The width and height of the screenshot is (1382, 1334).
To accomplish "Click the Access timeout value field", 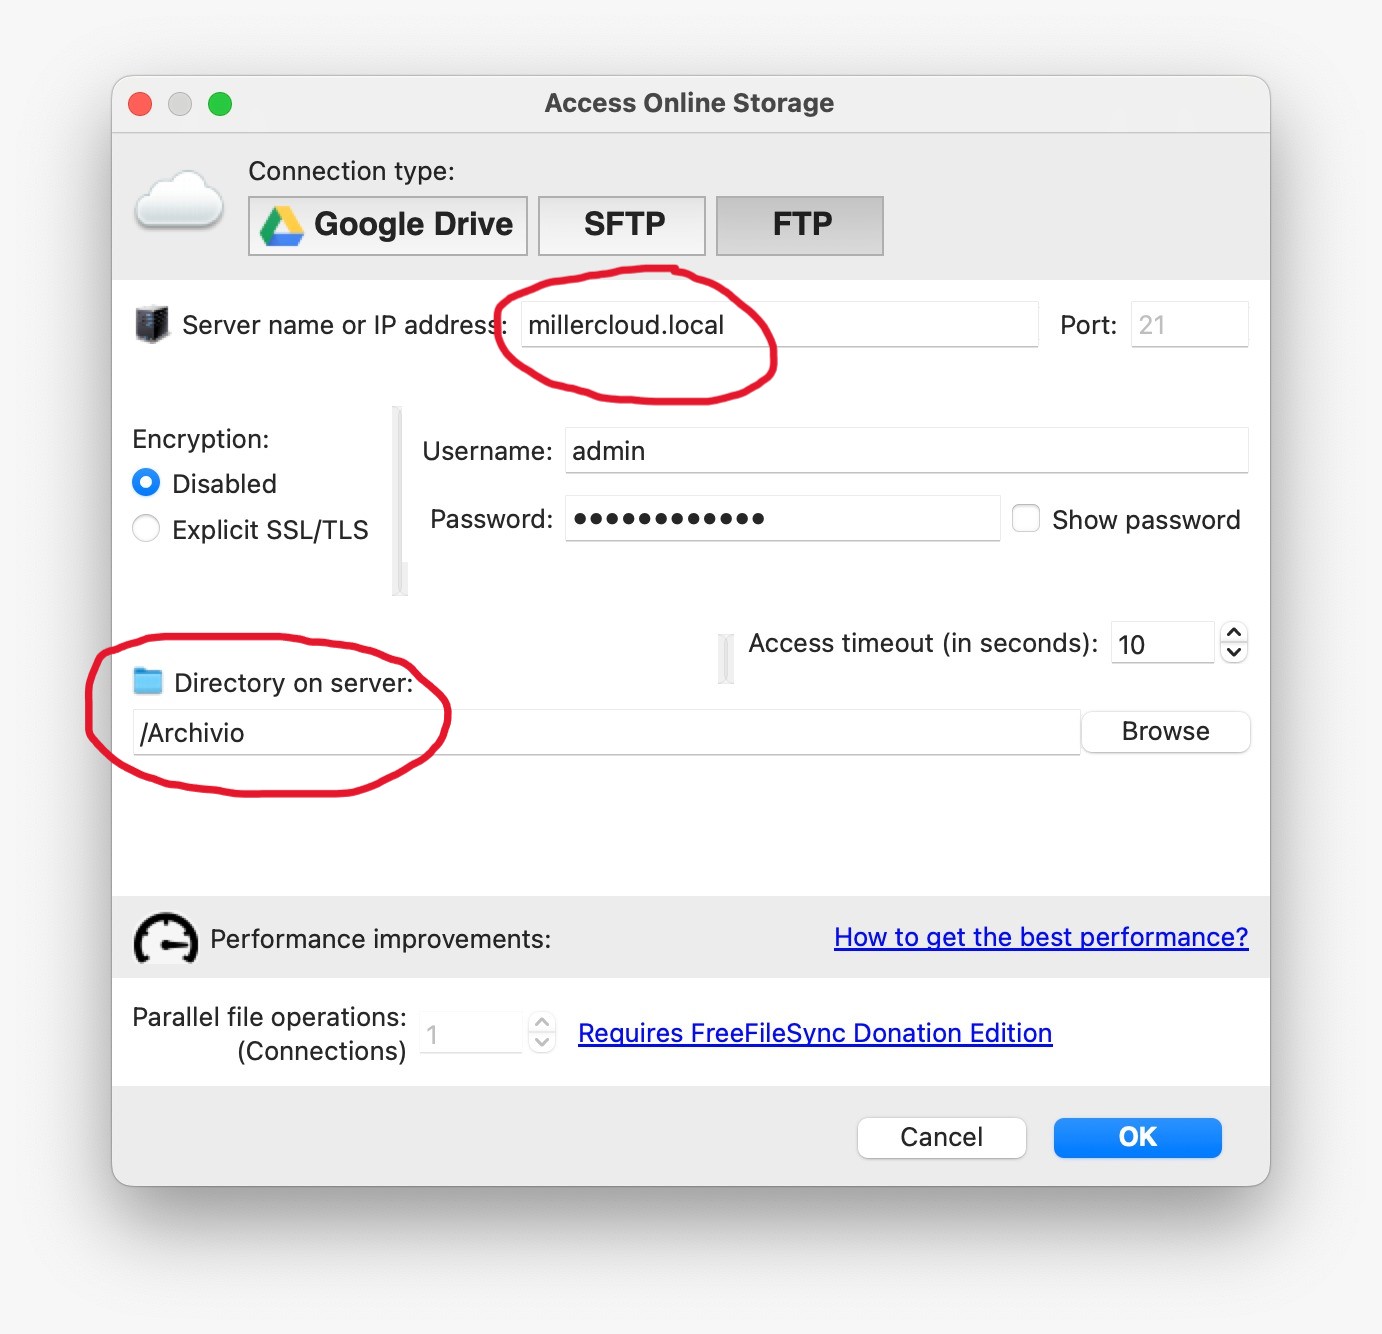I will (x=1162, y=643).
